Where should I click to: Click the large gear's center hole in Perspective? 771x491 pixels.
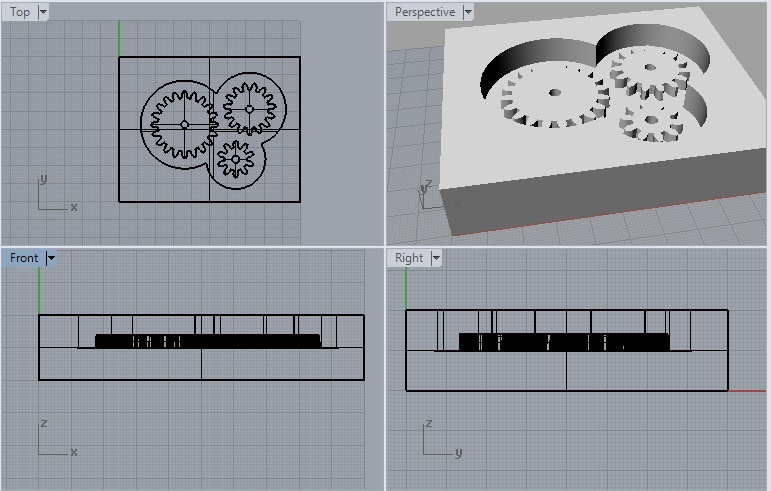[x=555, y=92]
